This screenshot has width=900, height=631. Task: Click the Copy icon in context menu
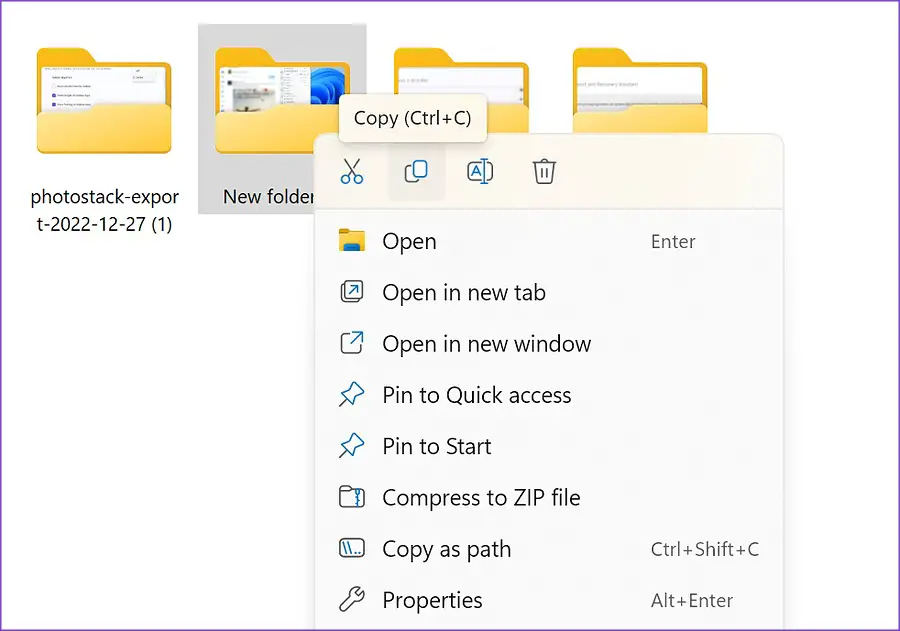point(416,172)
